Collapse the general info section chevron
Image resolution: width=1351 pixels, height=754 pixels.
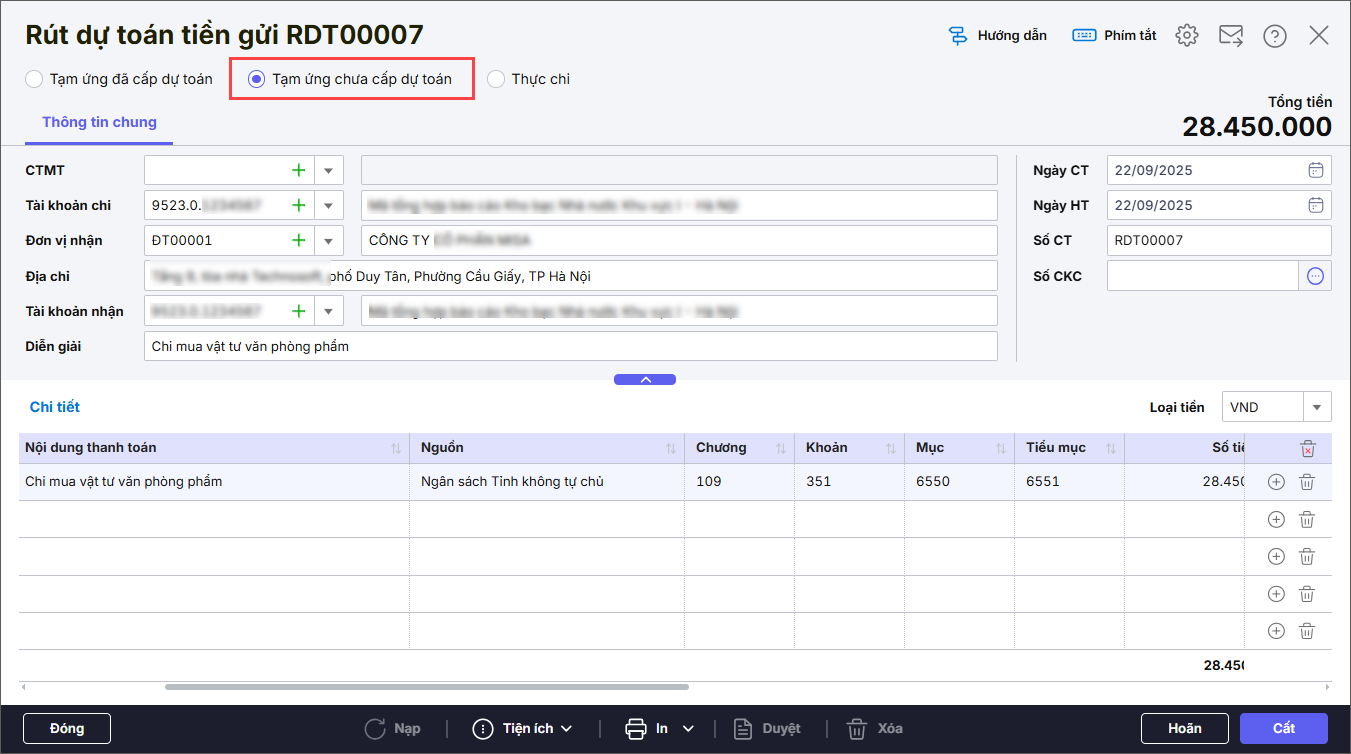[x=645, y=380]
